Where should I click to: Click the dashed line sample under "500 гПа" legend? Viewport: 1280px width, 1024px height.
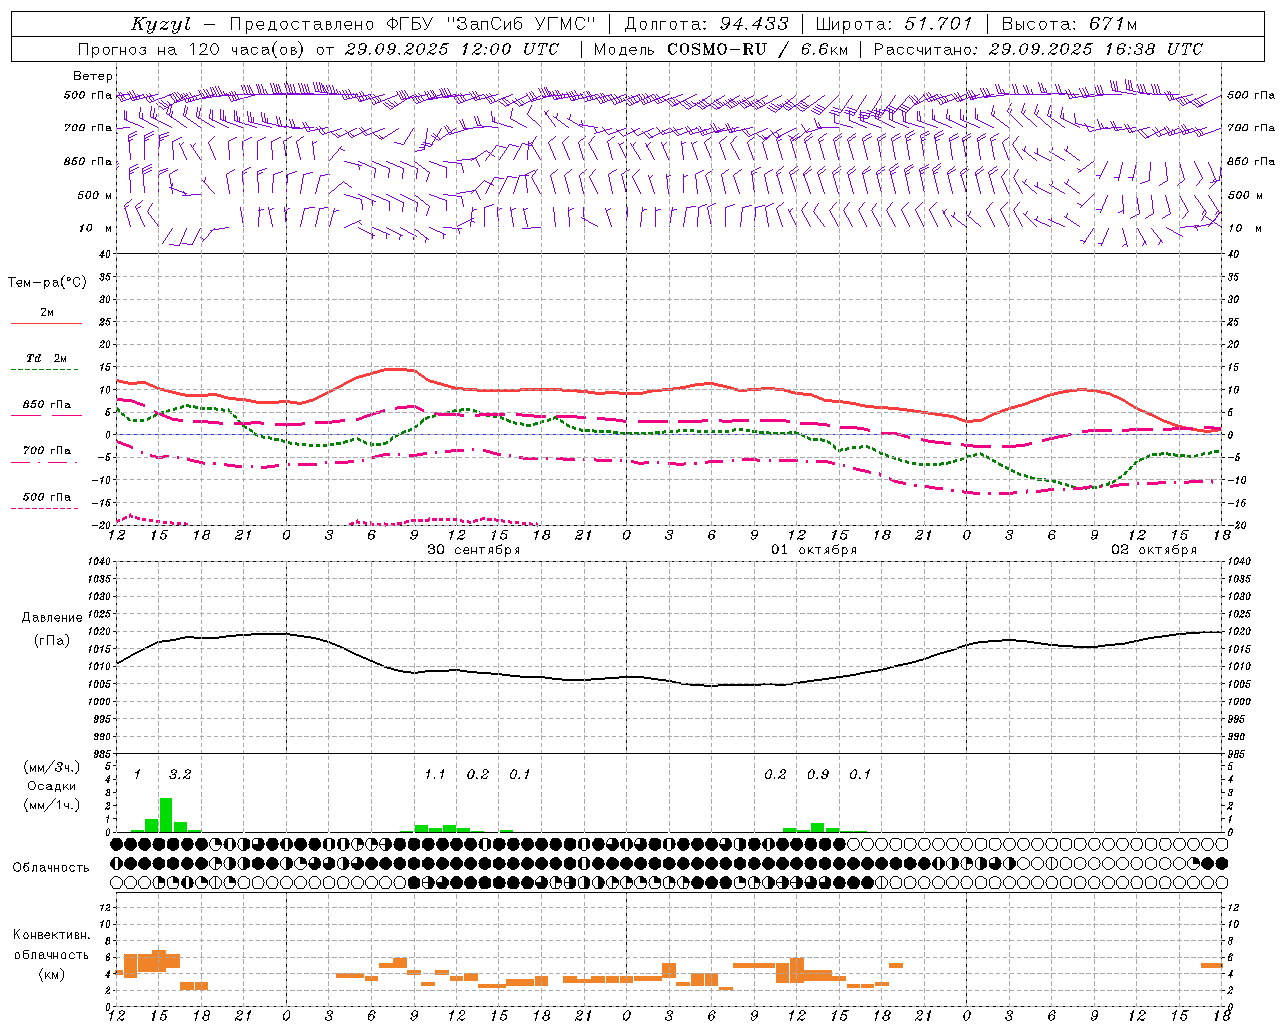click(x=45, y=509)
